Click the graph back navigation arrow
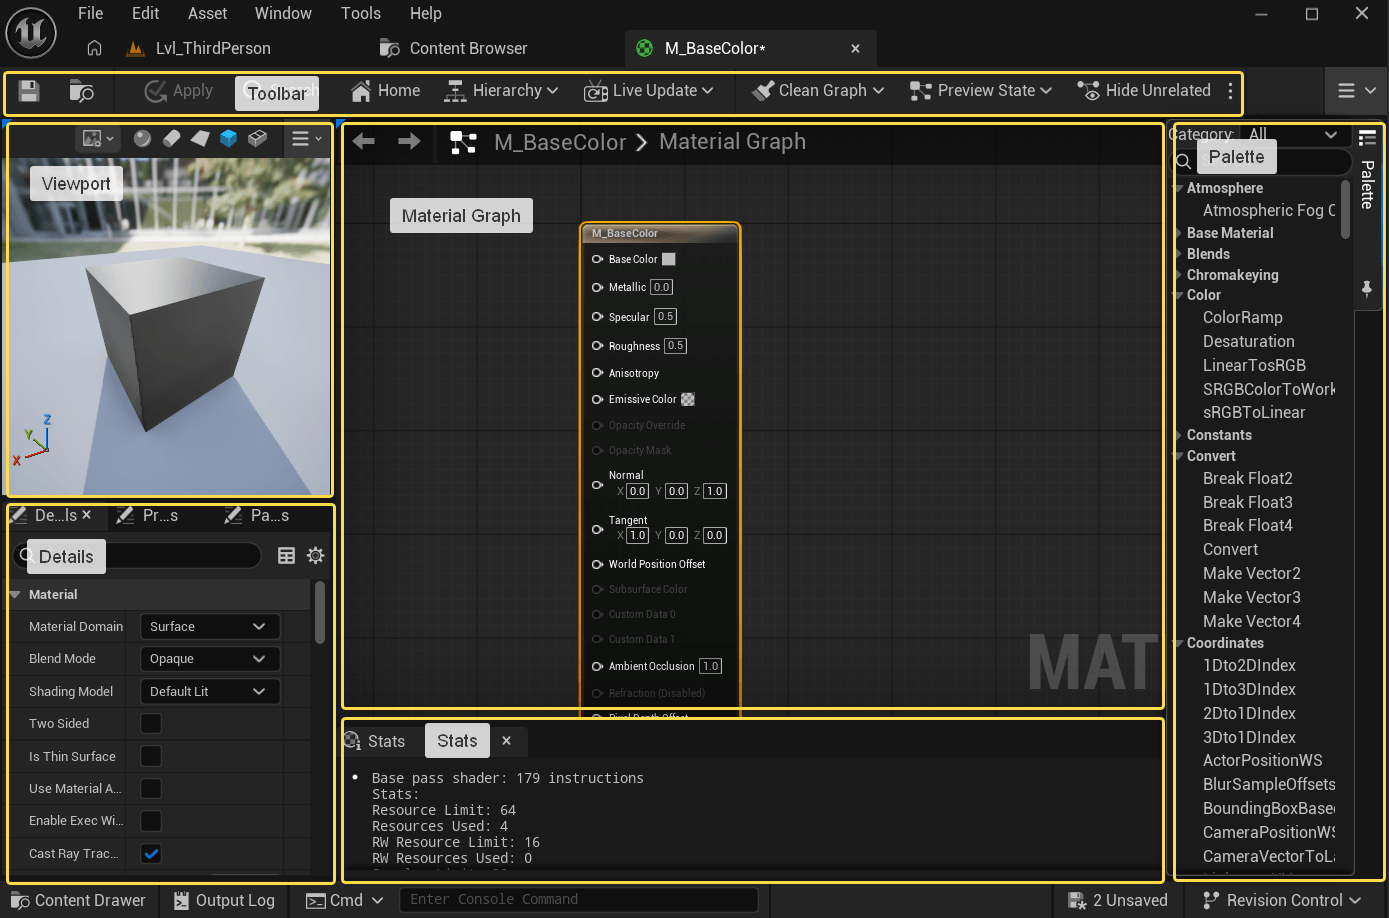This screenshot has width=1389, height=918. pos(364,142)
